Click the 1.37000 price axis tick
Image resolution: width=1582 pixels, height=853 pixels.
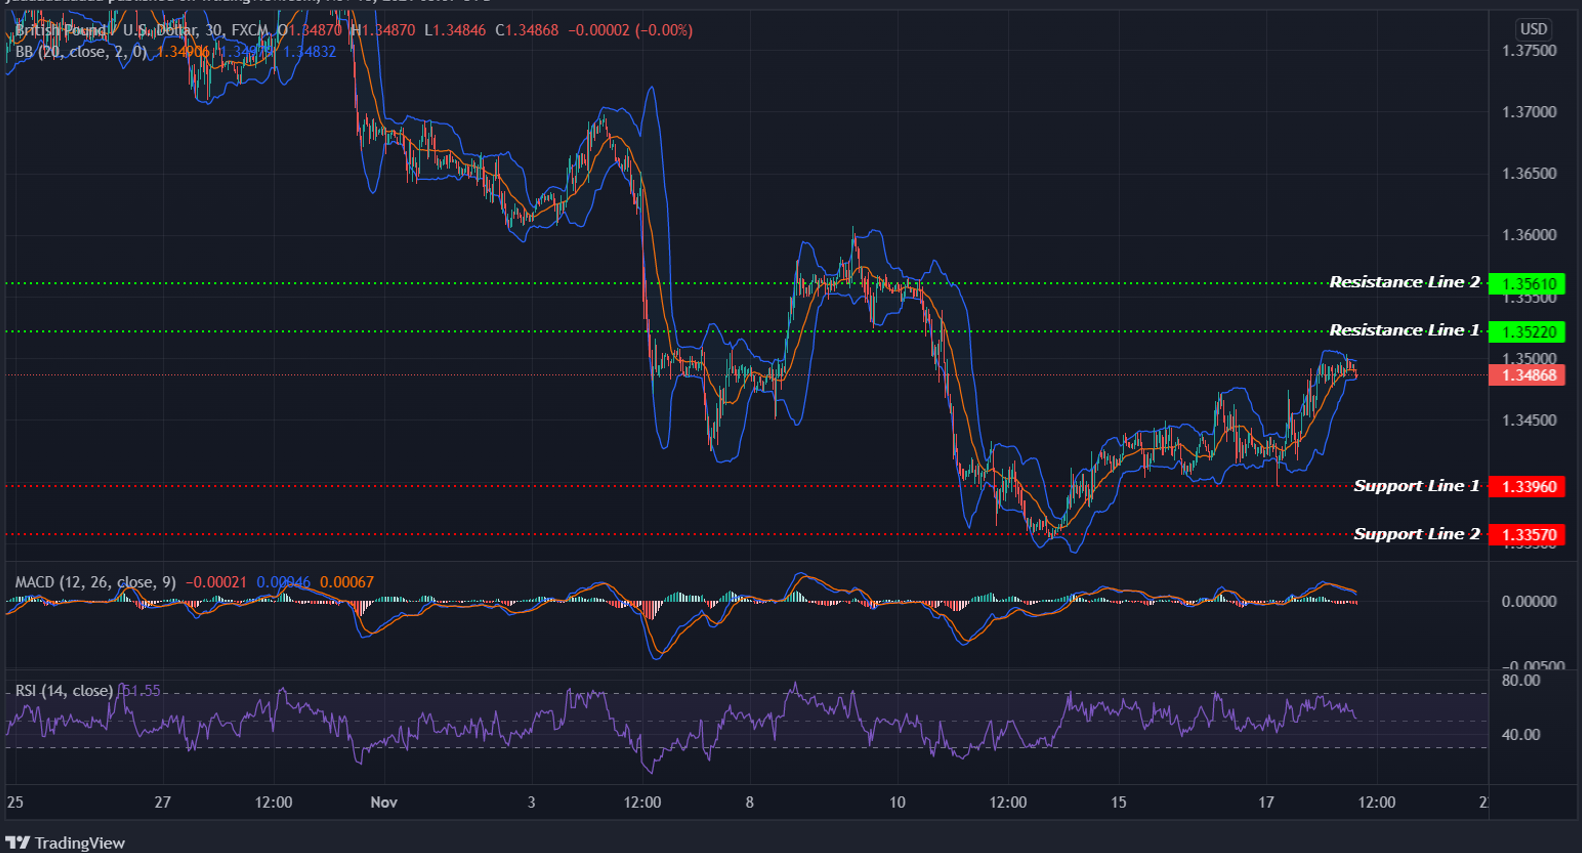point(1529,112)
